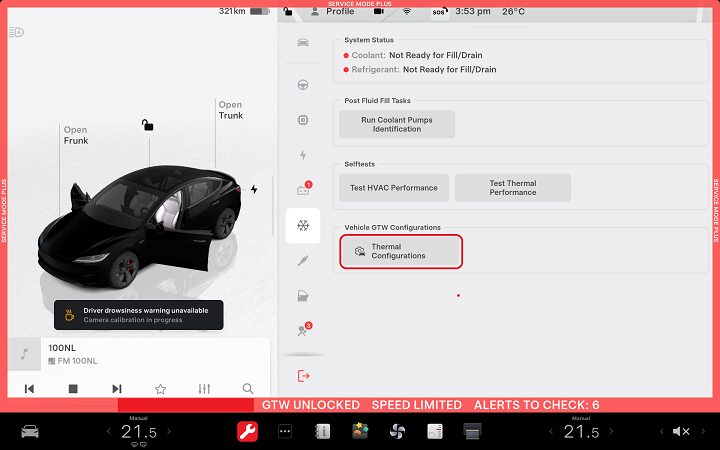This screenshot has height=450, width=720.
Task: Open the three-dots app launcher
Action: pyautogui.click(x=285, y=431)
